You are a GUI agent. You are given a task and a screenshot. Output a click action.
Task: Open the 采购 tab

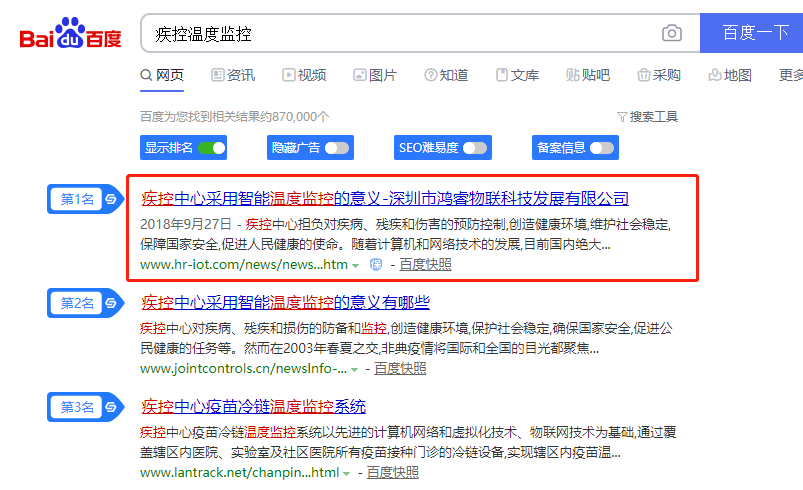pos(659,75)
